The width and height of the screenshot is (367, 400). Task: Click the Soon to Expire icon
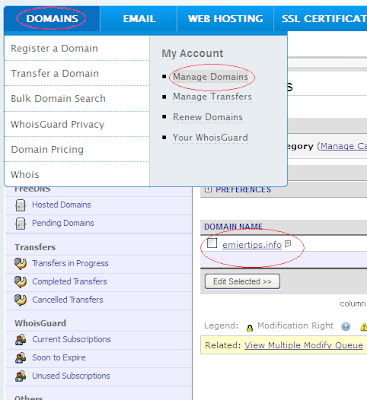click(21, 358)
